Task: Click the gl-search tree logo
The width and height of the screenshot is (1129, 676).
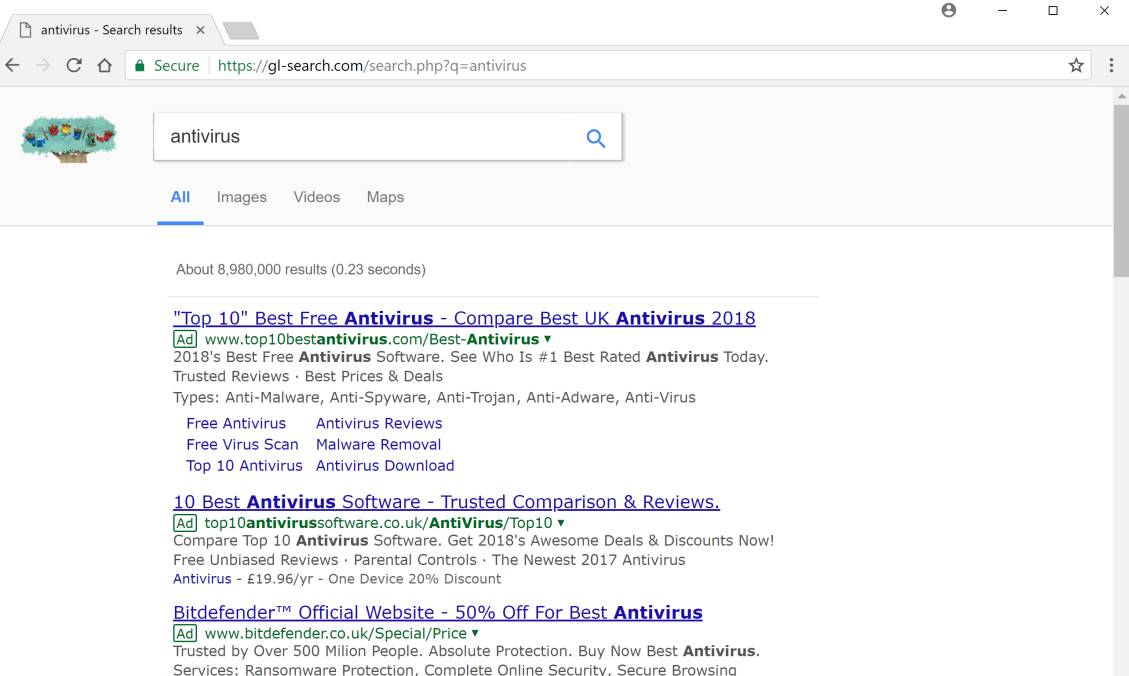Action: point(68,137)
